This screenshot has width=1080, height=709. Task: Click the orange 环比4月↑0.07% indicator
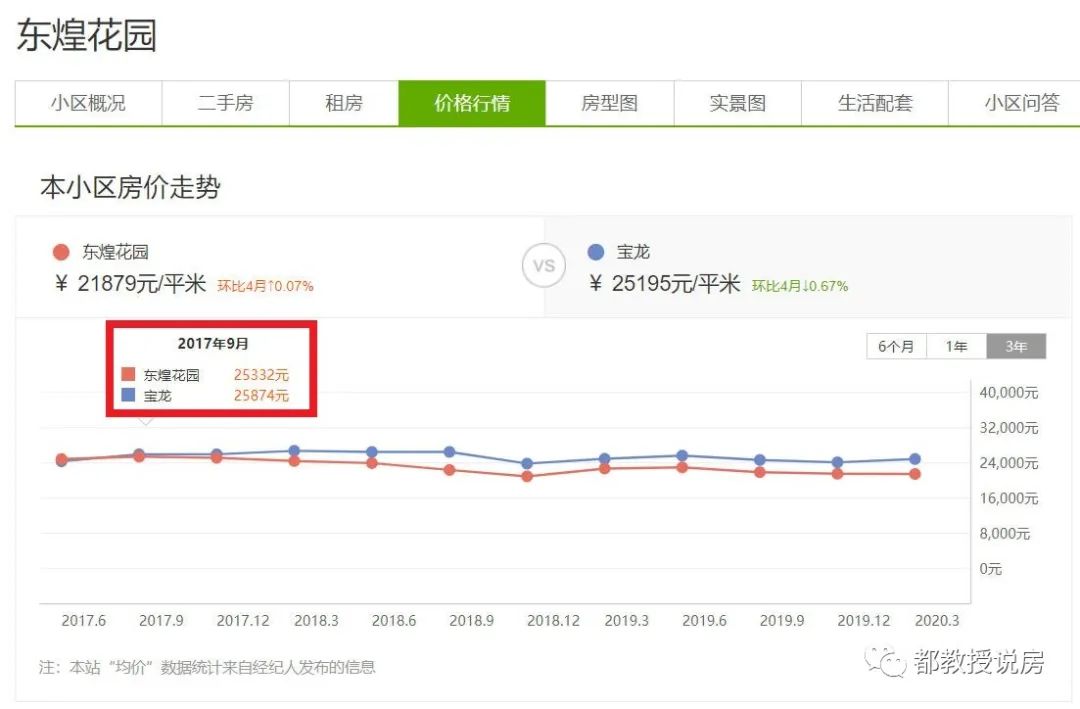[264, 285]
